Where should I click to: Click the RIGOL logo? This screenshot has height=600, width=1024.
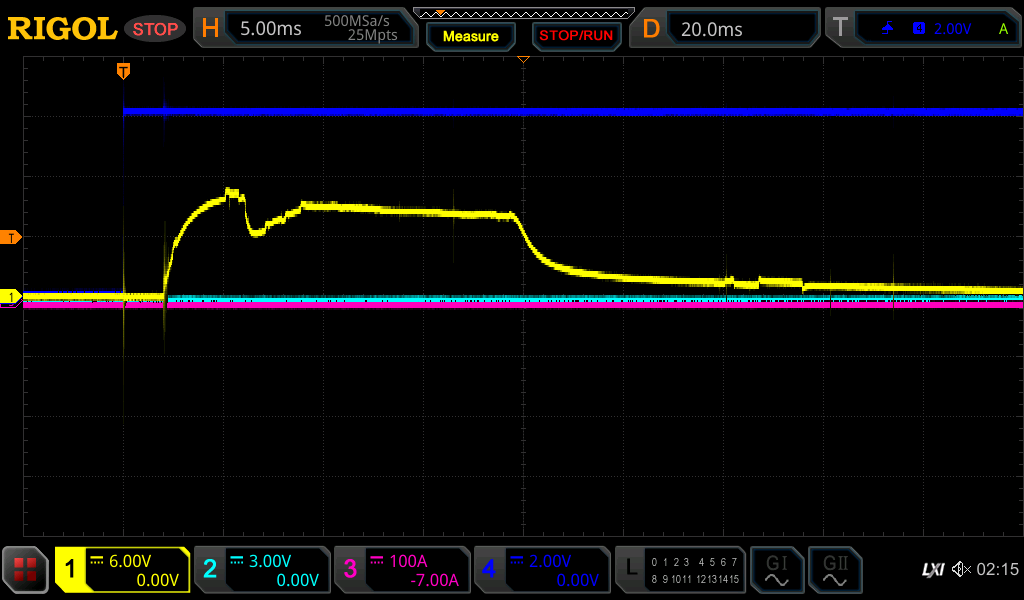(62, 29)
